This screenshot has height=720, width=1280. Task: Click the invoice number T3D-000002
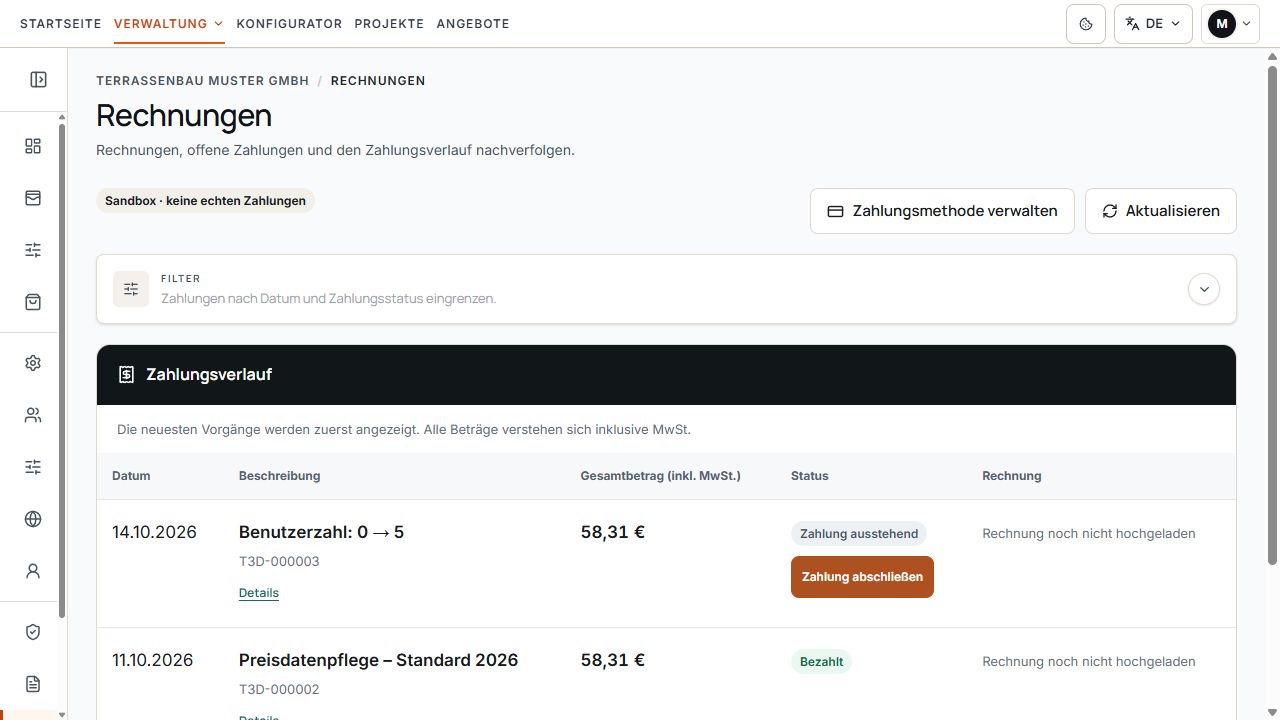(279, 689)
